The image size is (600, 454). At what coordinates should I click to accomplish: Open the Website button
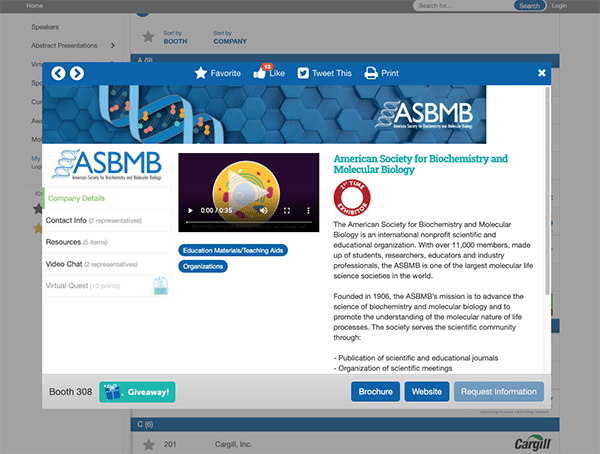pos(427,392)
